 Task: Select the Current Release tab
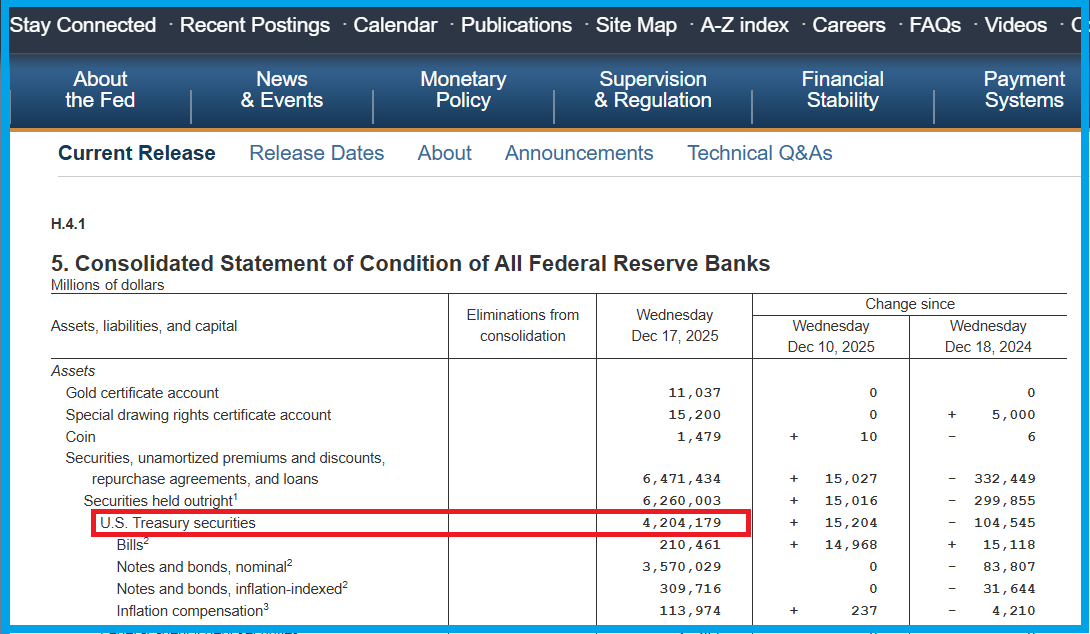click(x=137, y=153)
